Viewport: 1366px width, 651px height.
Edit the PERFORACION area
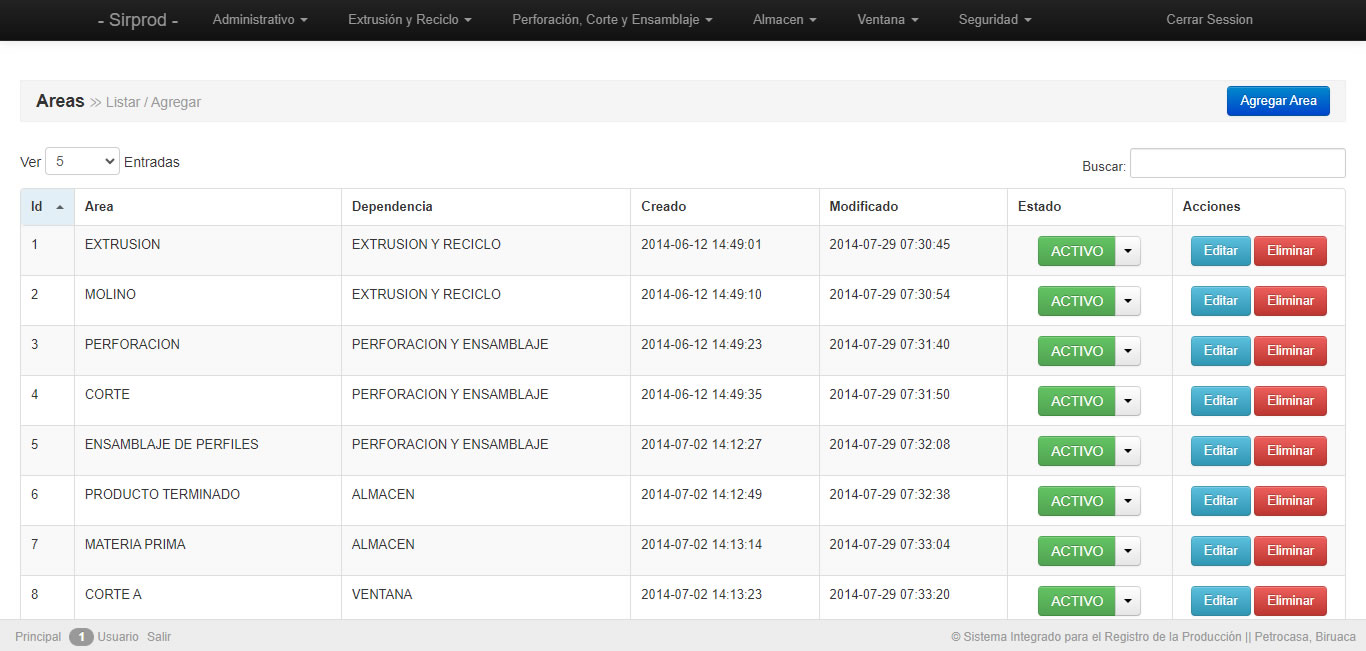[1220, 351]
